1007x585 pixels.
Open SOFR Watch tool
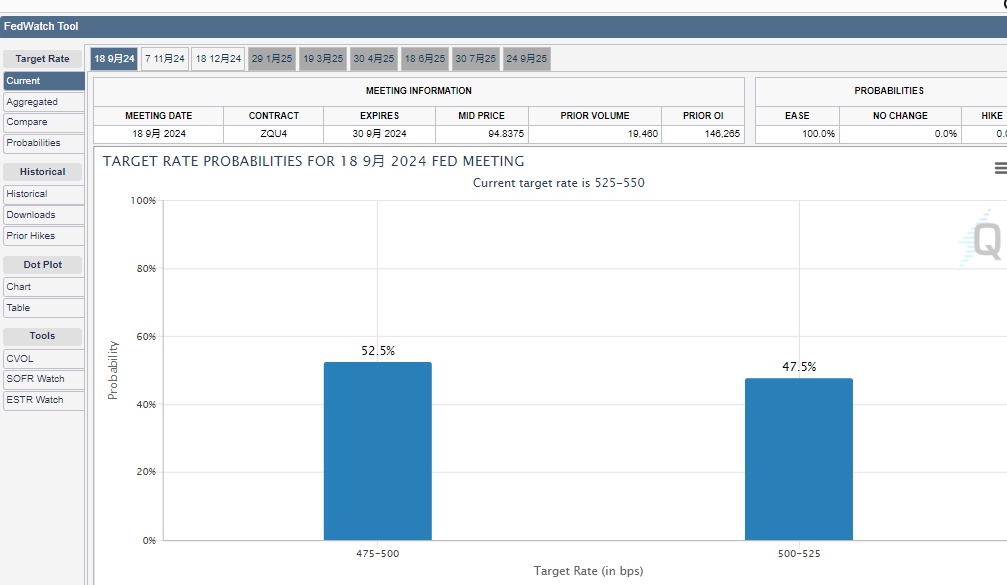(43, 379)
